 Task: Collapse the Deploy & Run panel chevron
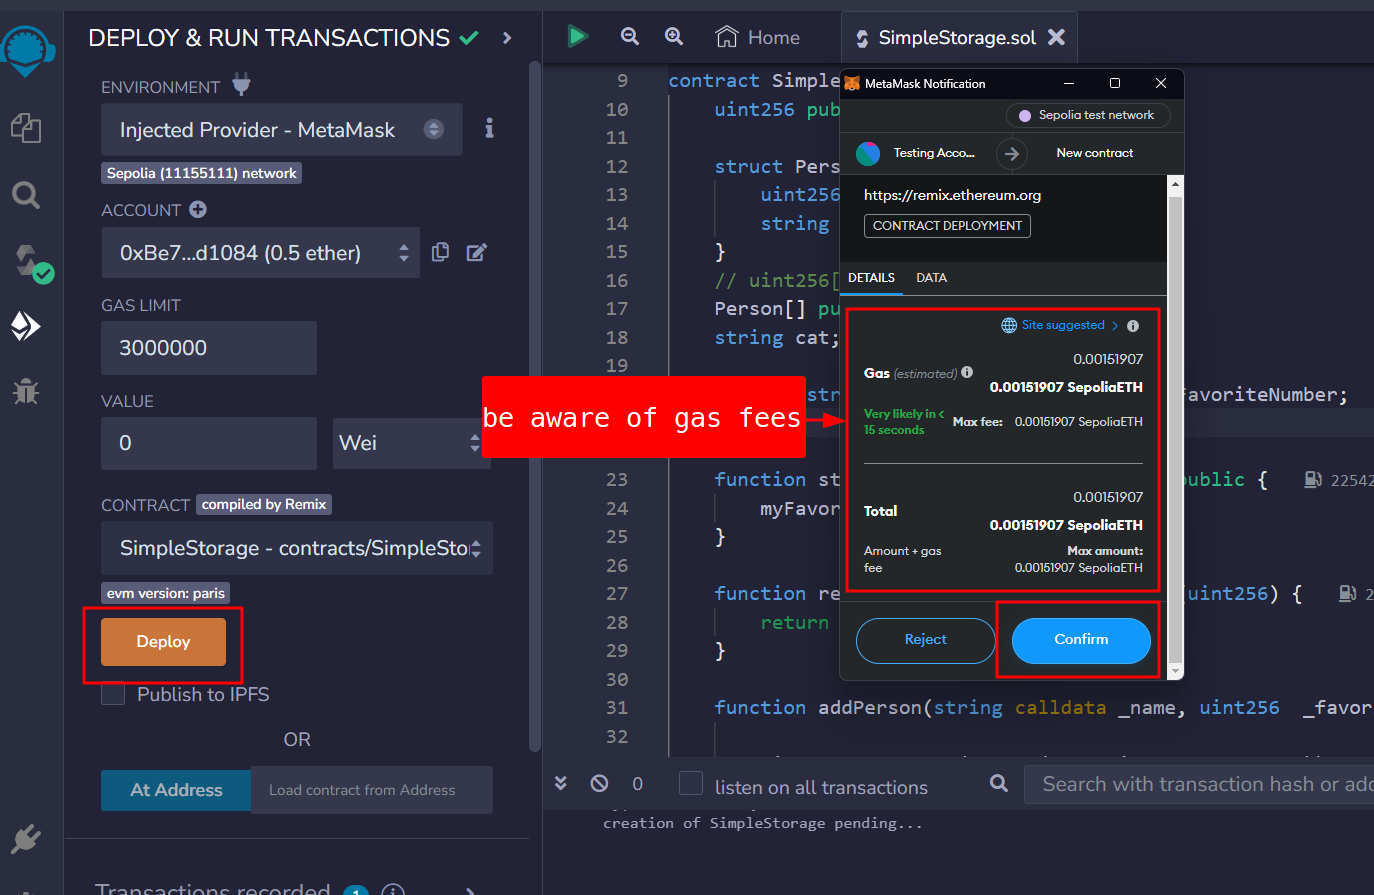click(507, 38)
